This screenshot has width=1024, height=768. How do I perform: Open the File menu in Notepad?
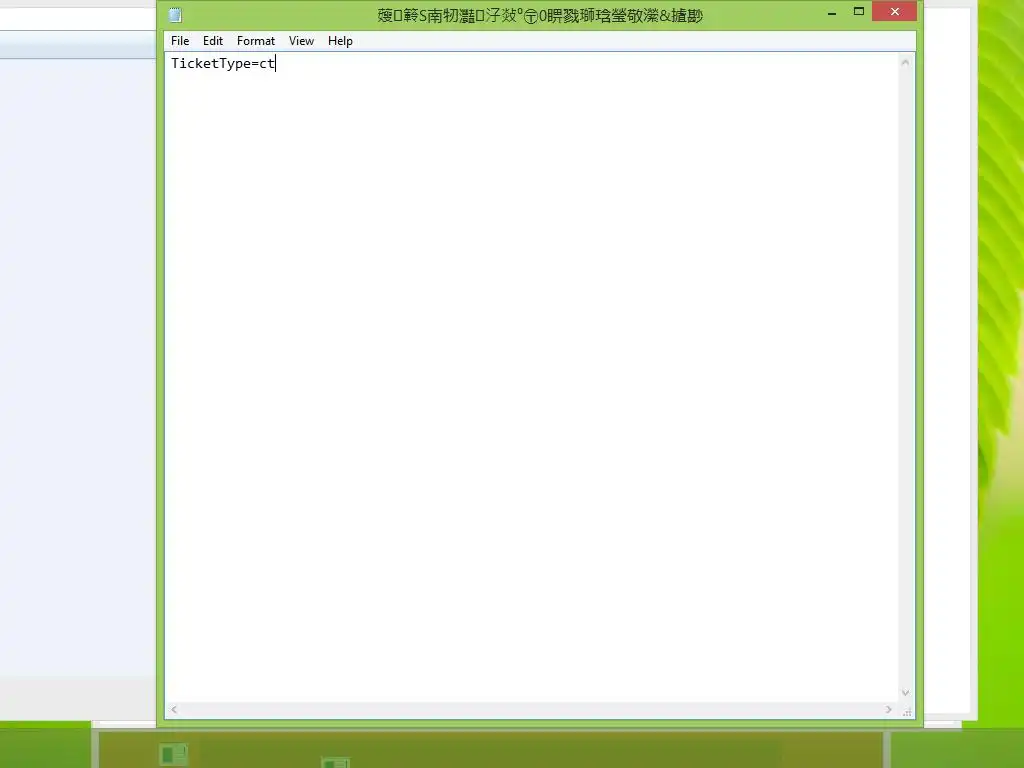[x=180, y=40]
